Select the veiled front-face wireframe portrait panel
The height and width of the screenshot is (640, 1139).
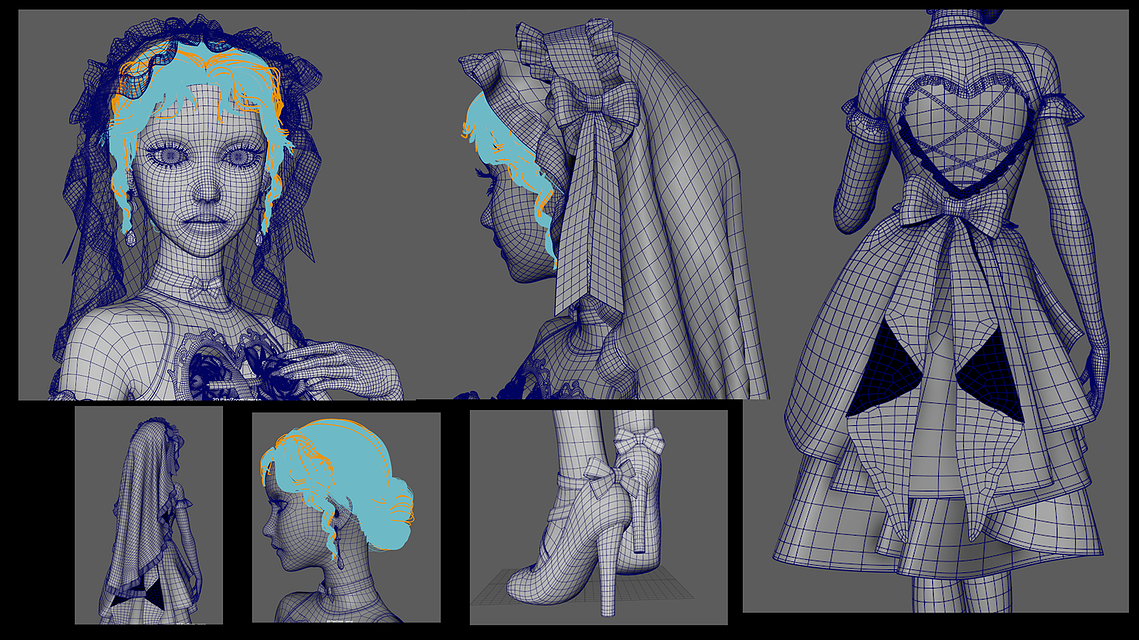[216, 205]
